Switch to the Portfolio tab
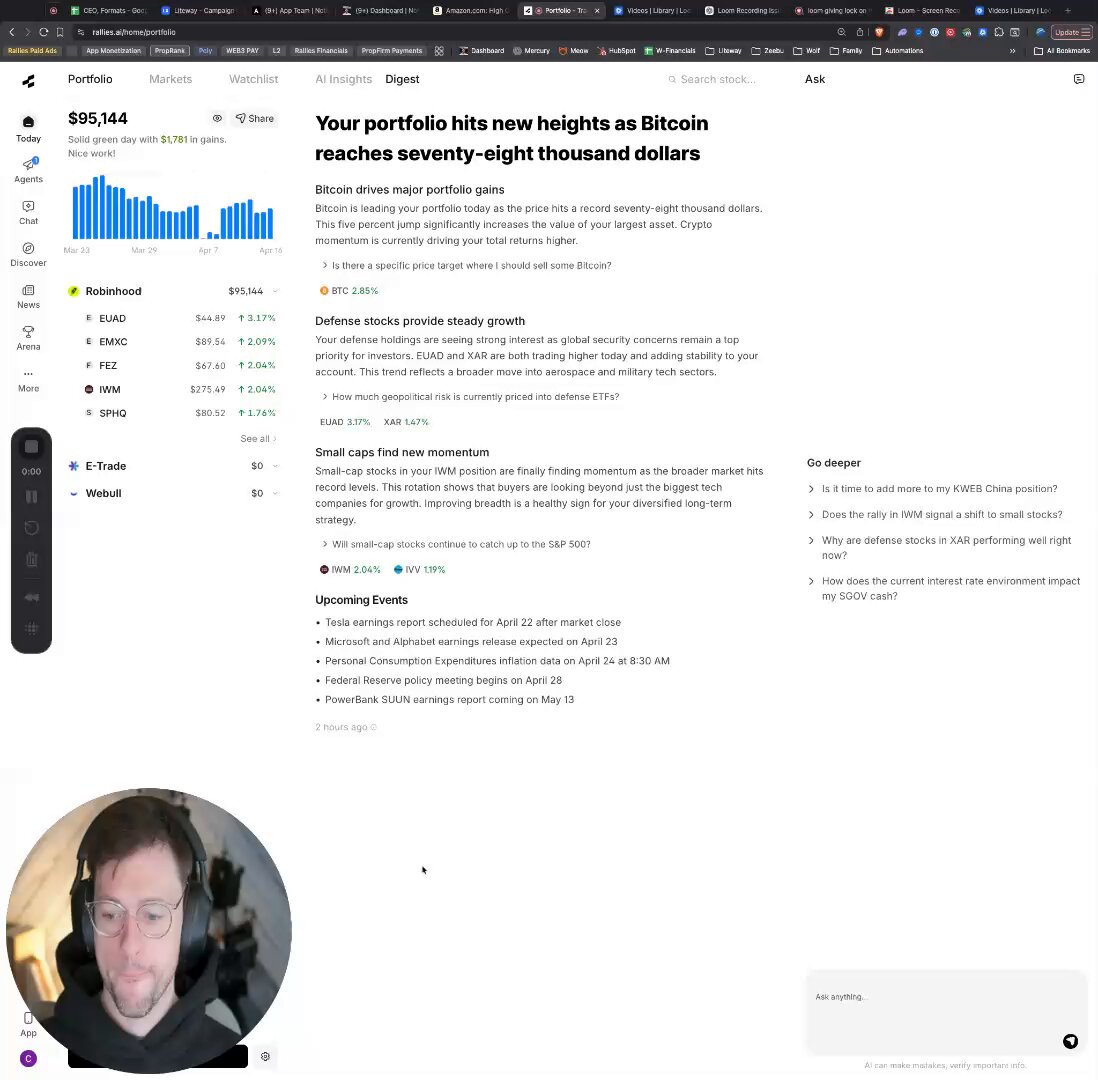 90,79
